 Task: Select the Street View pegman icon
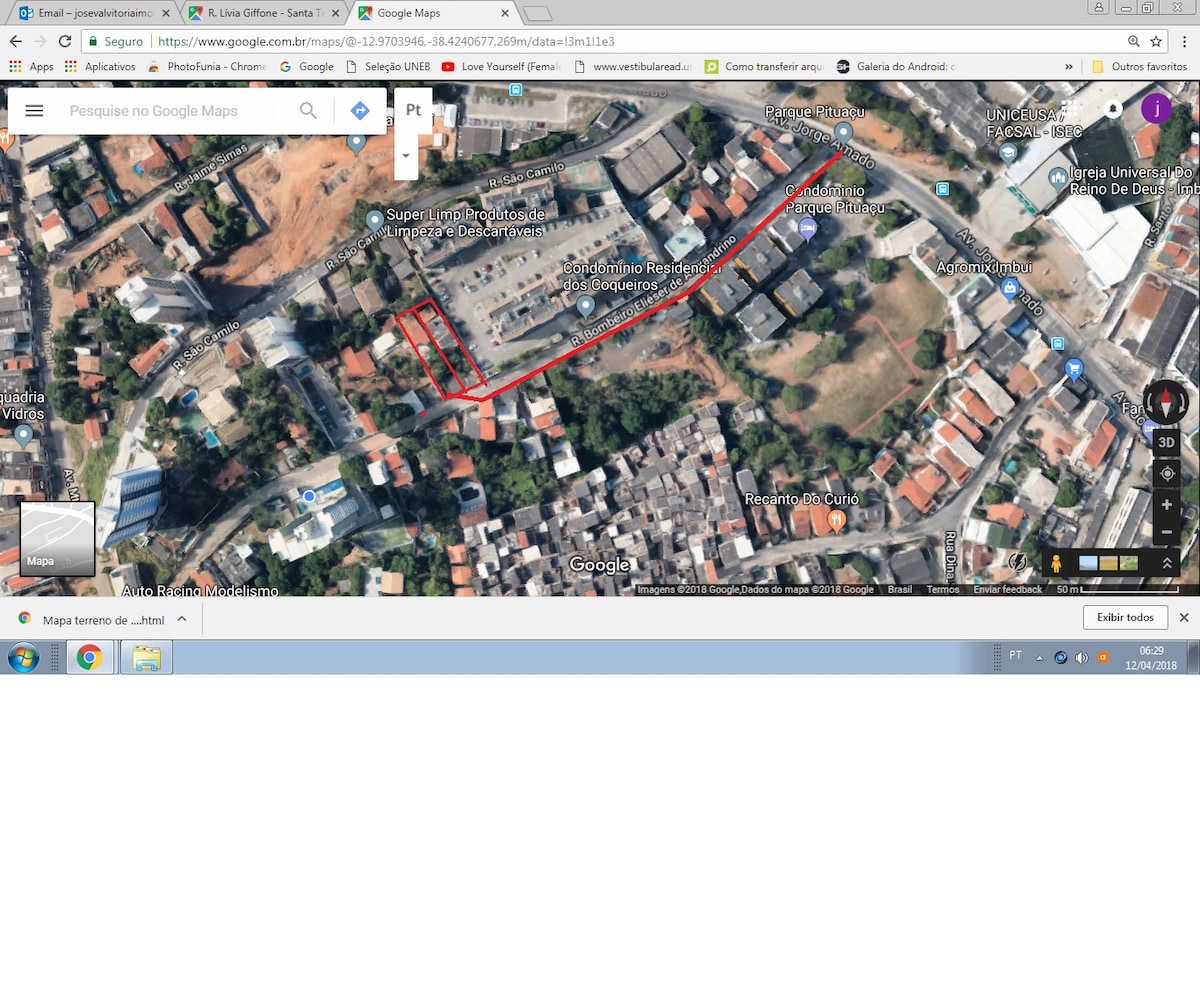point(1056,564)
